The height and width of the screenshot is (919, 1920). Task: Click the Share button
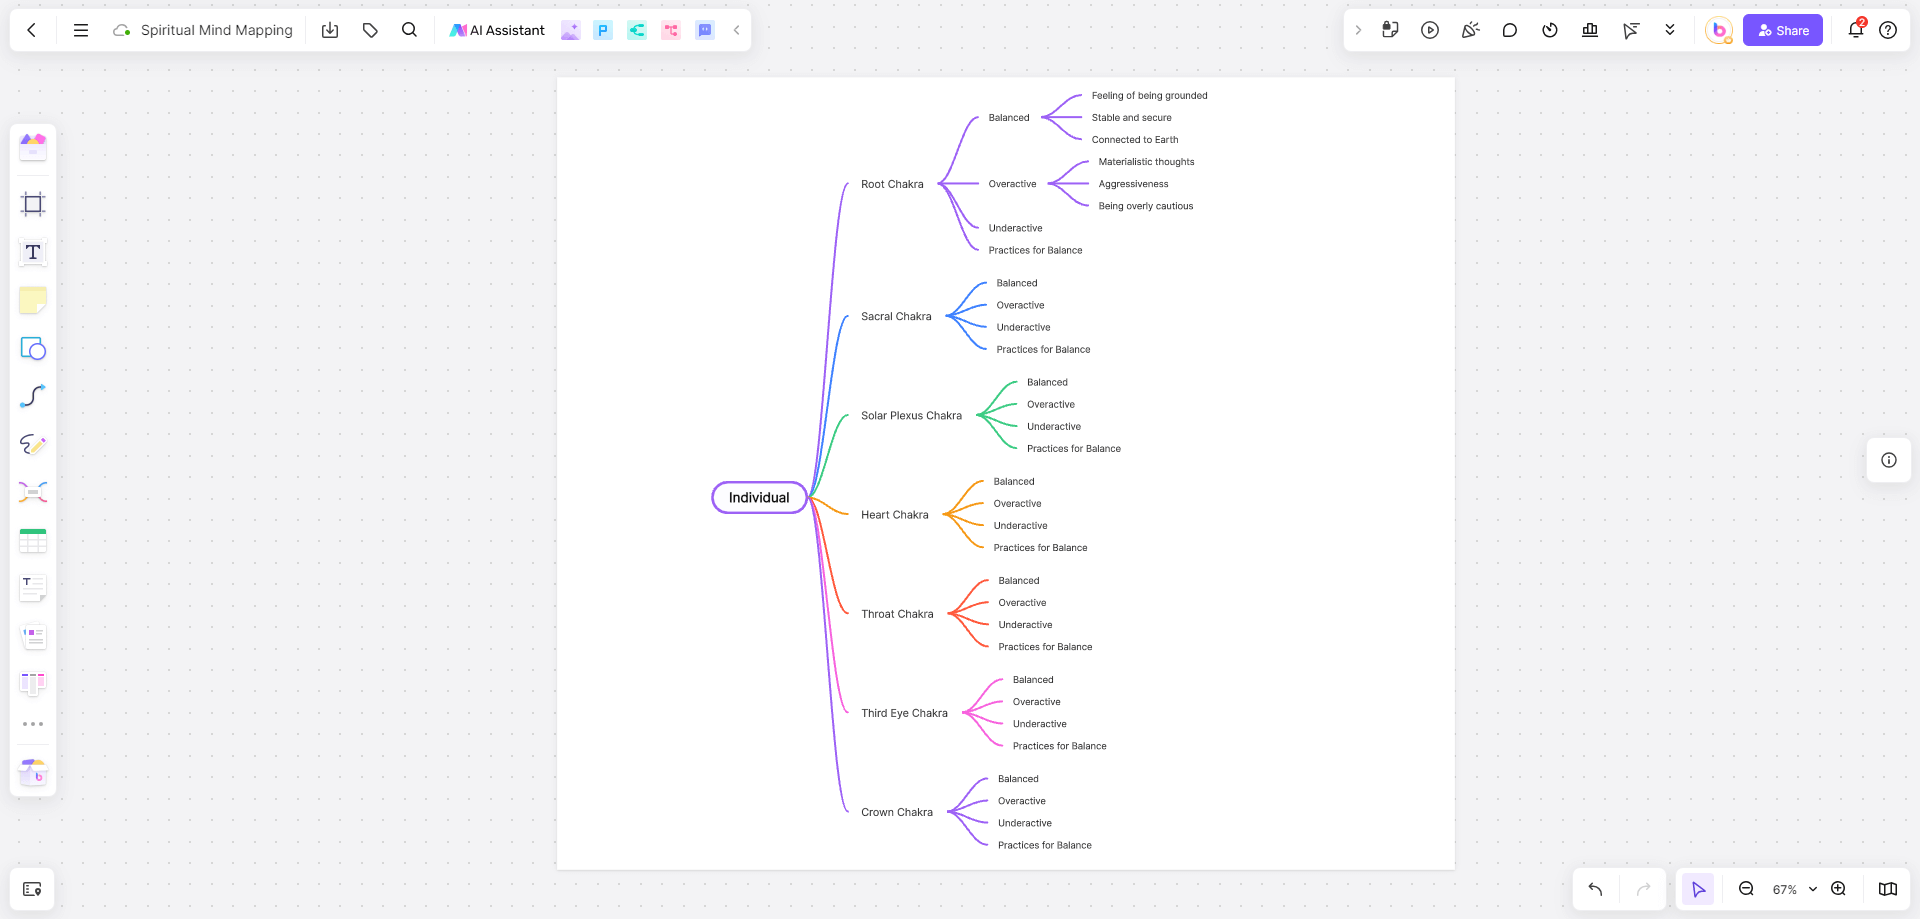(1783, 30)
